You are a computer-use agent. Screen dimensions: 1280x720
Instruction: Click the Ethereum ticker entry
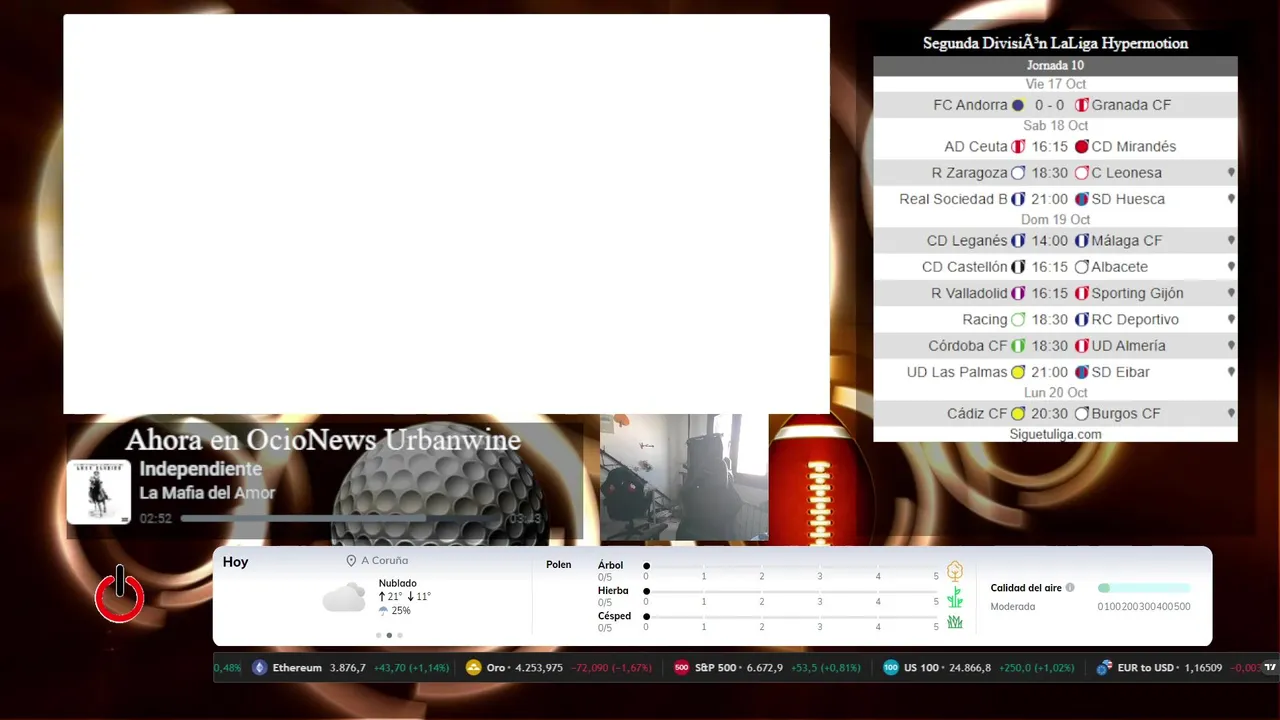350,668
